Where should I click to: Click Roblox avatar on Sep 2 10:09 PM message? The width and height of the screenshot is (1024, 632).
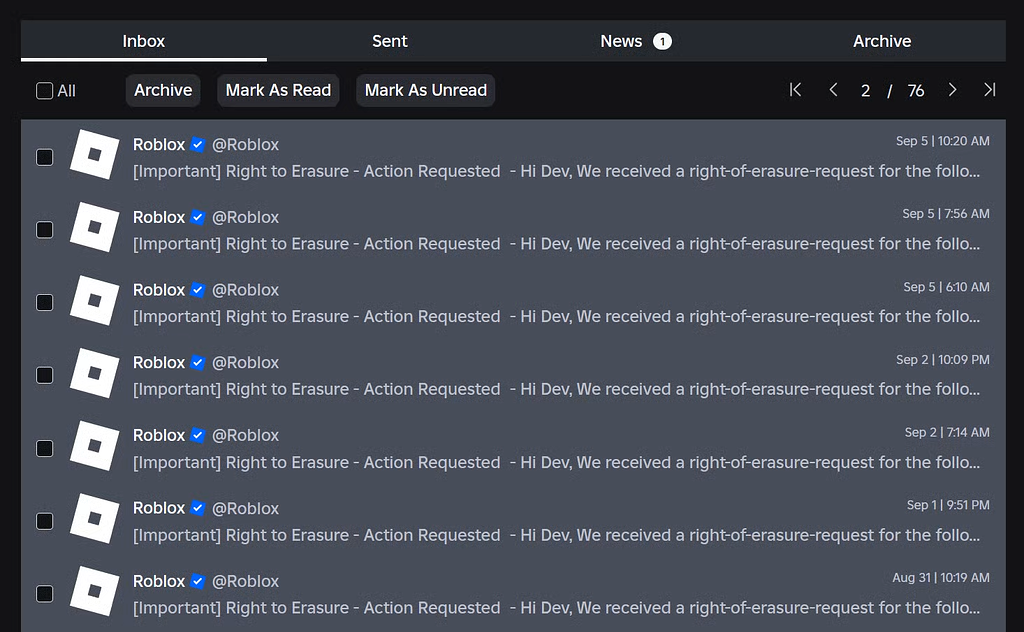click(x=94, y=374)
